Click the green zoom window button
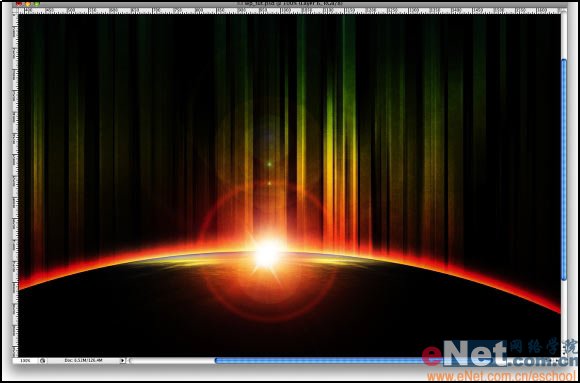This screenshot has height=383, width=580. click(x=37, y=4)
